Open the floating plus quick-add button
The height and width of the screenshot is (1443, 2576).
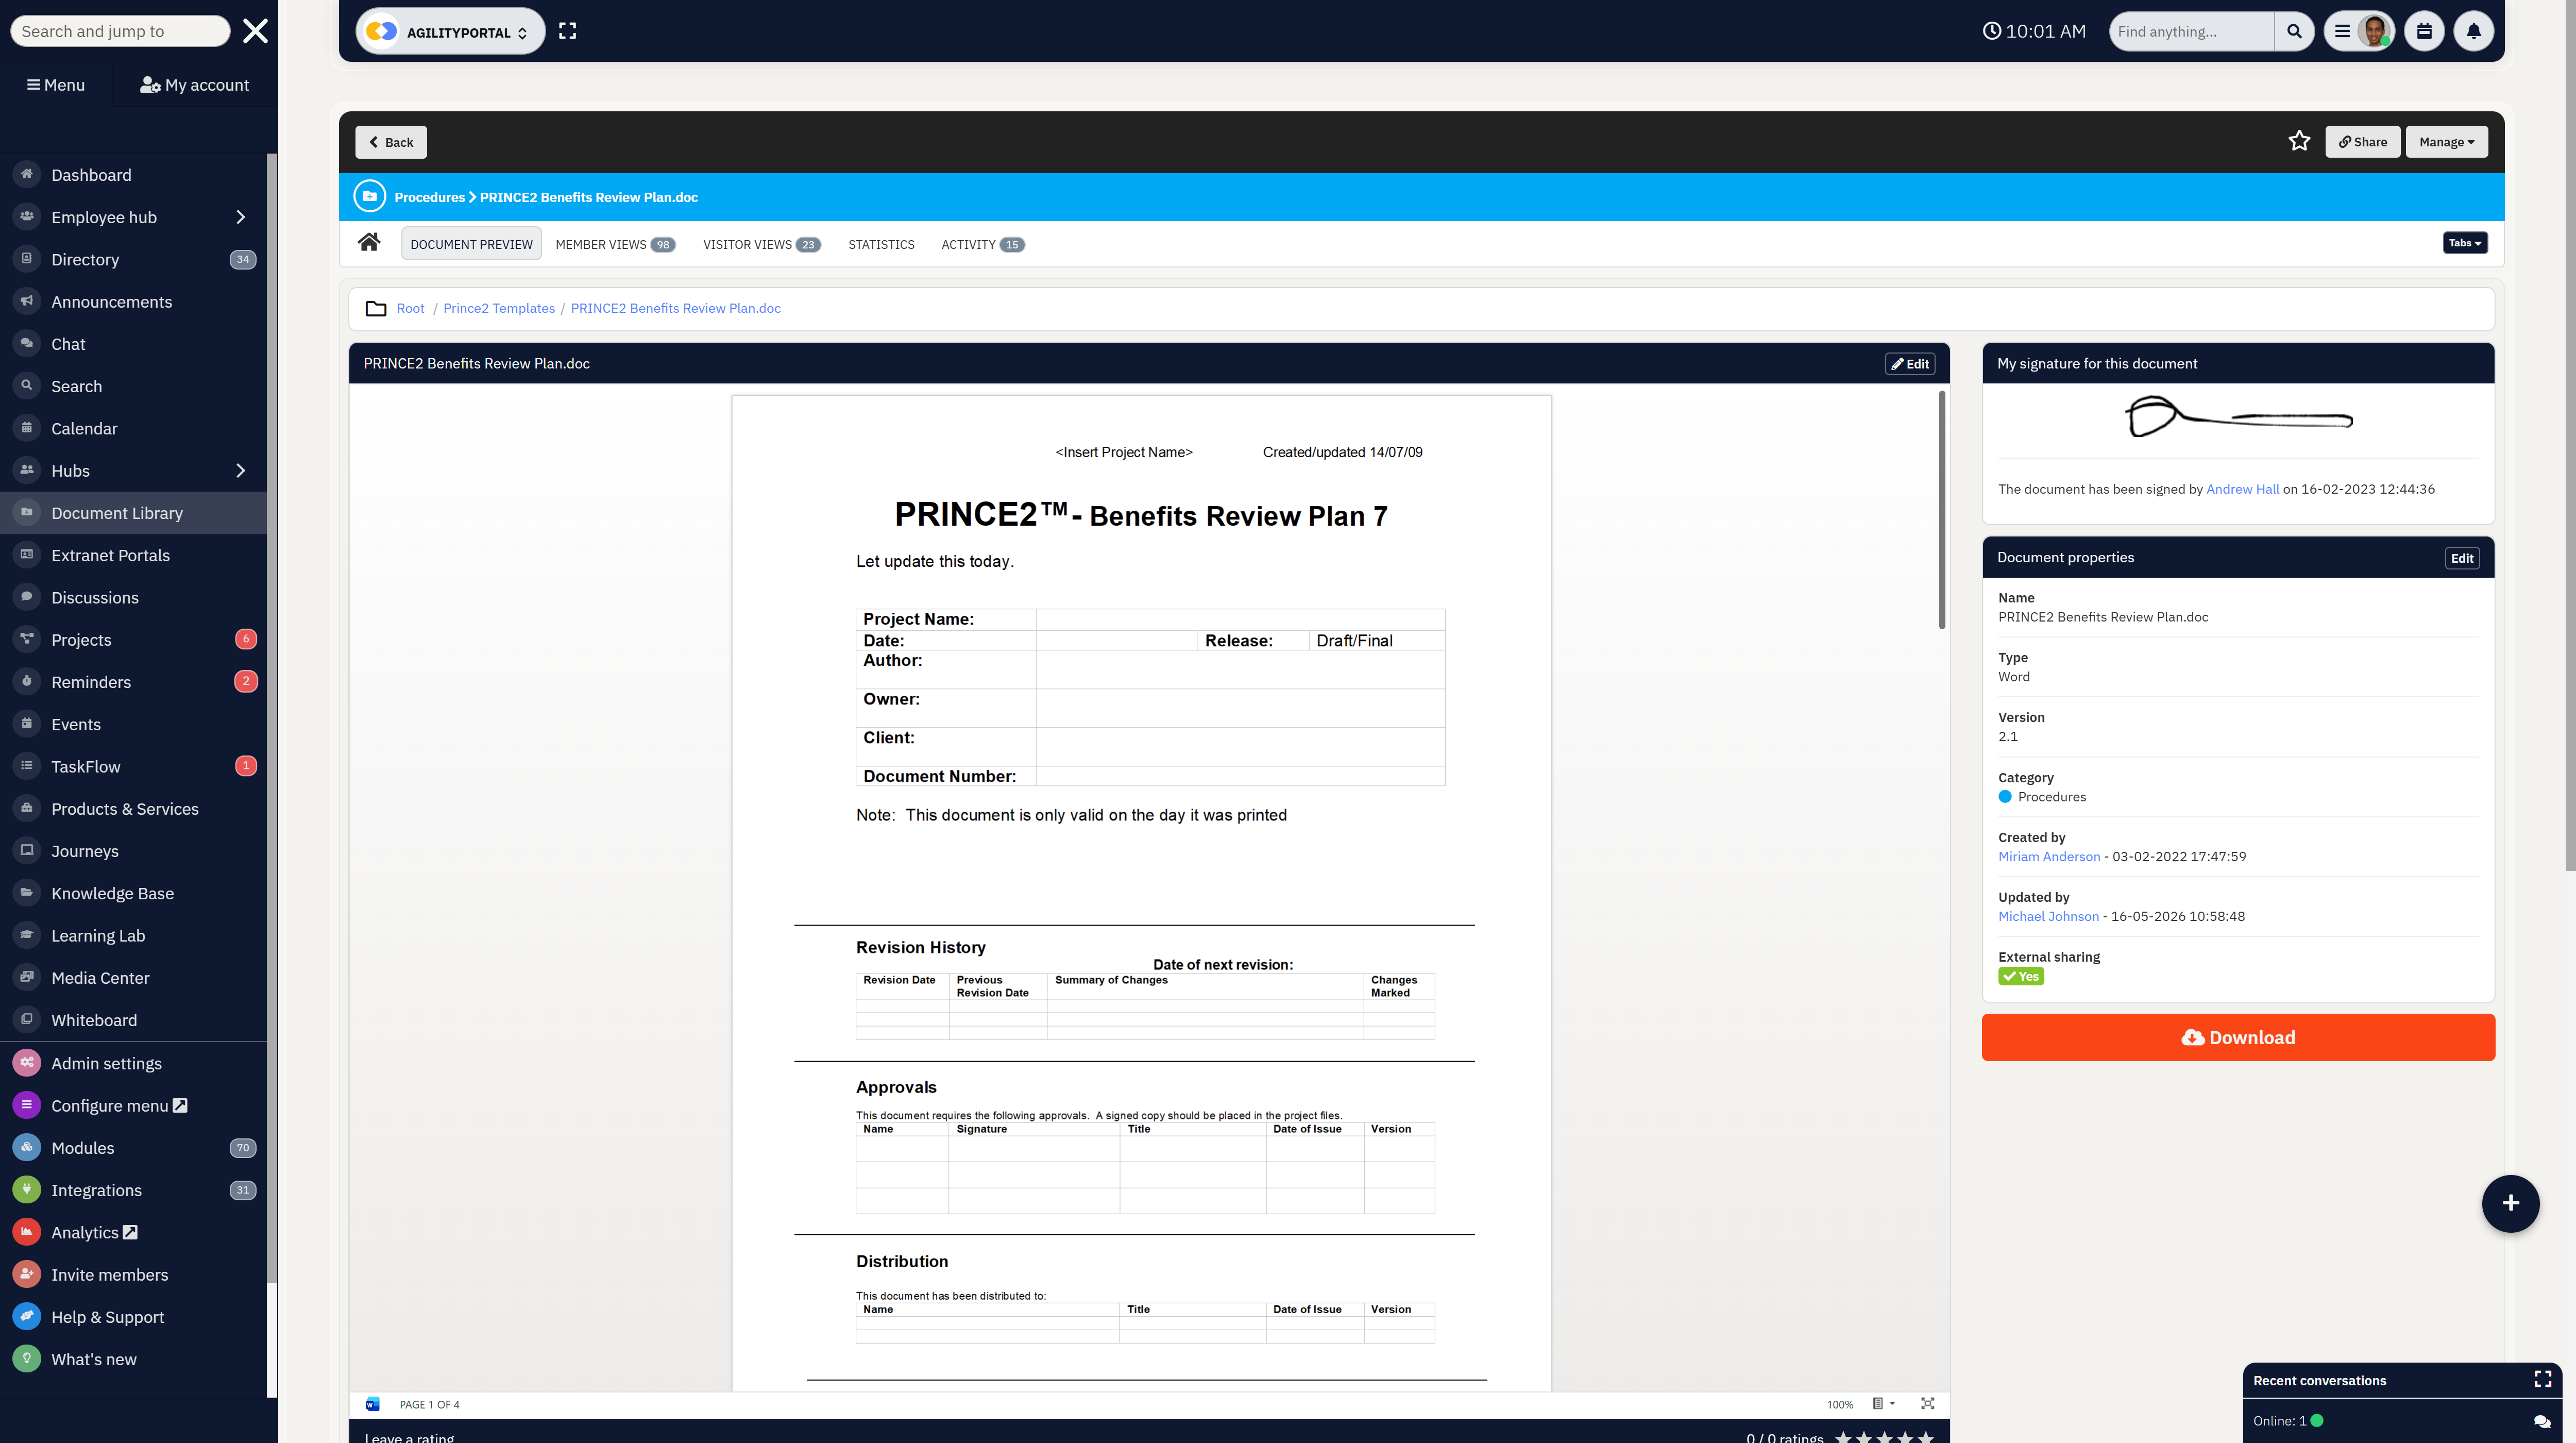(2510, 1203)
